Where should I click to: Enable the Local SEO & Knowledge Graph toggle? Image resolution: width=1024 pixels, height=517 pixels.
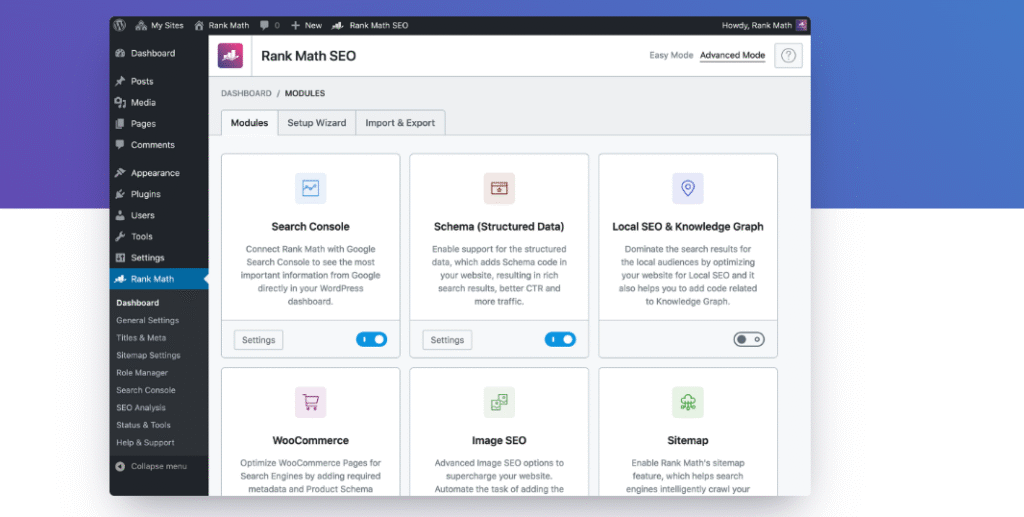(748, 340)
